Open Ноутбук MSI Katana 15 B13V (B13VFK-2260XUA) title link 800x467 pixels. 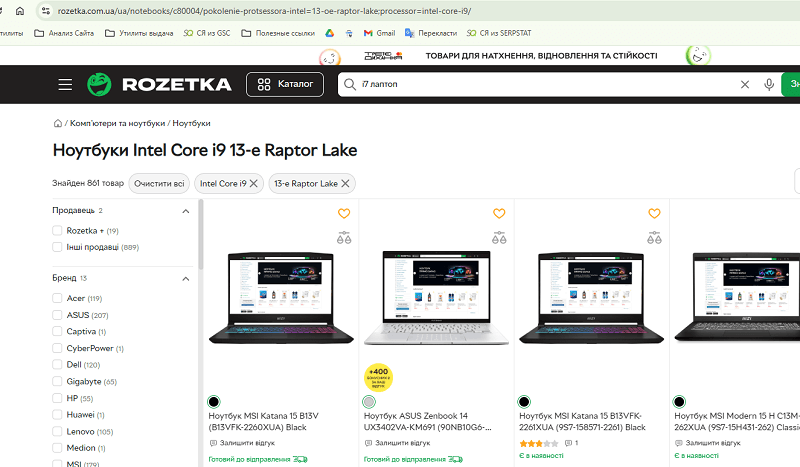click(x=263, y=422)
